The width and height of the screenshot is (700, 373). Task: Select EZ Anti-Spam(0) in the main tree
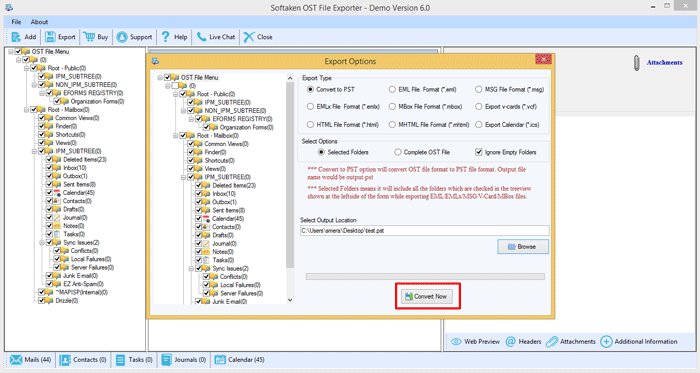tap(83, 284)
